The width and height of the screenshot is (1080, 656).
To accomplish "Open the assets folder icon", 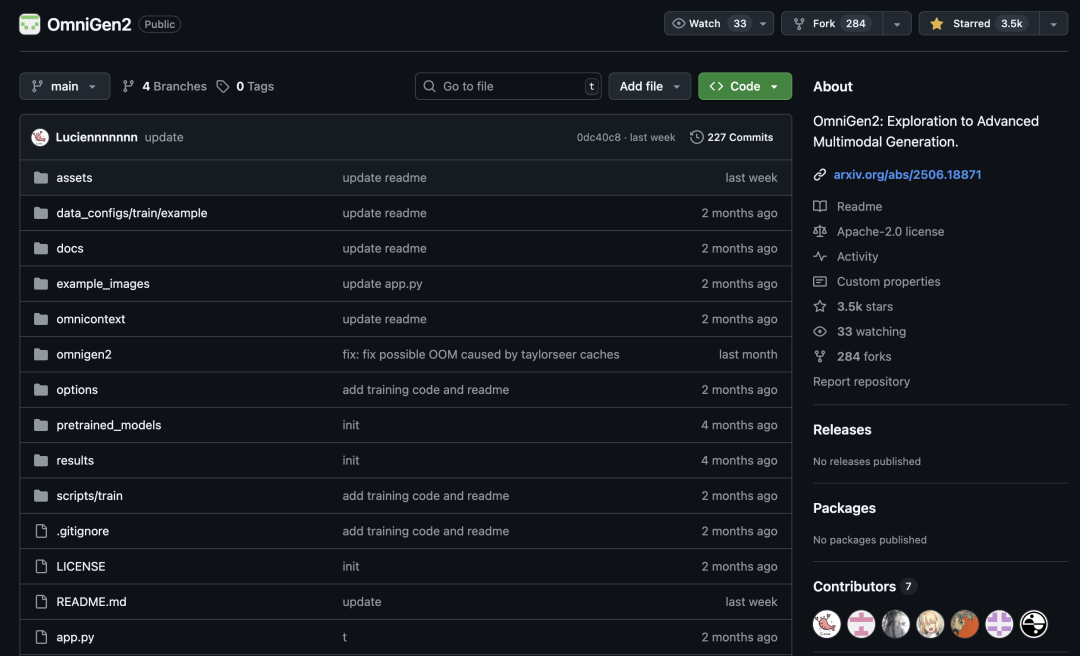I will click(x=41, y=178).
